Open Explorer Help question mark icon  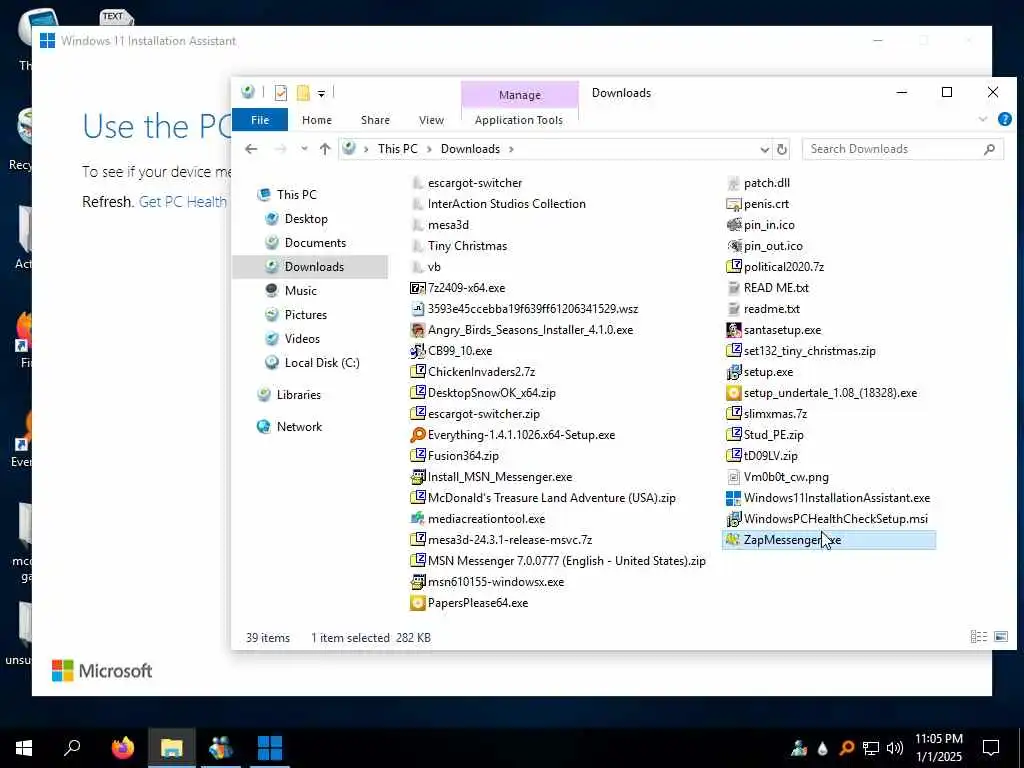(1004, 120)
